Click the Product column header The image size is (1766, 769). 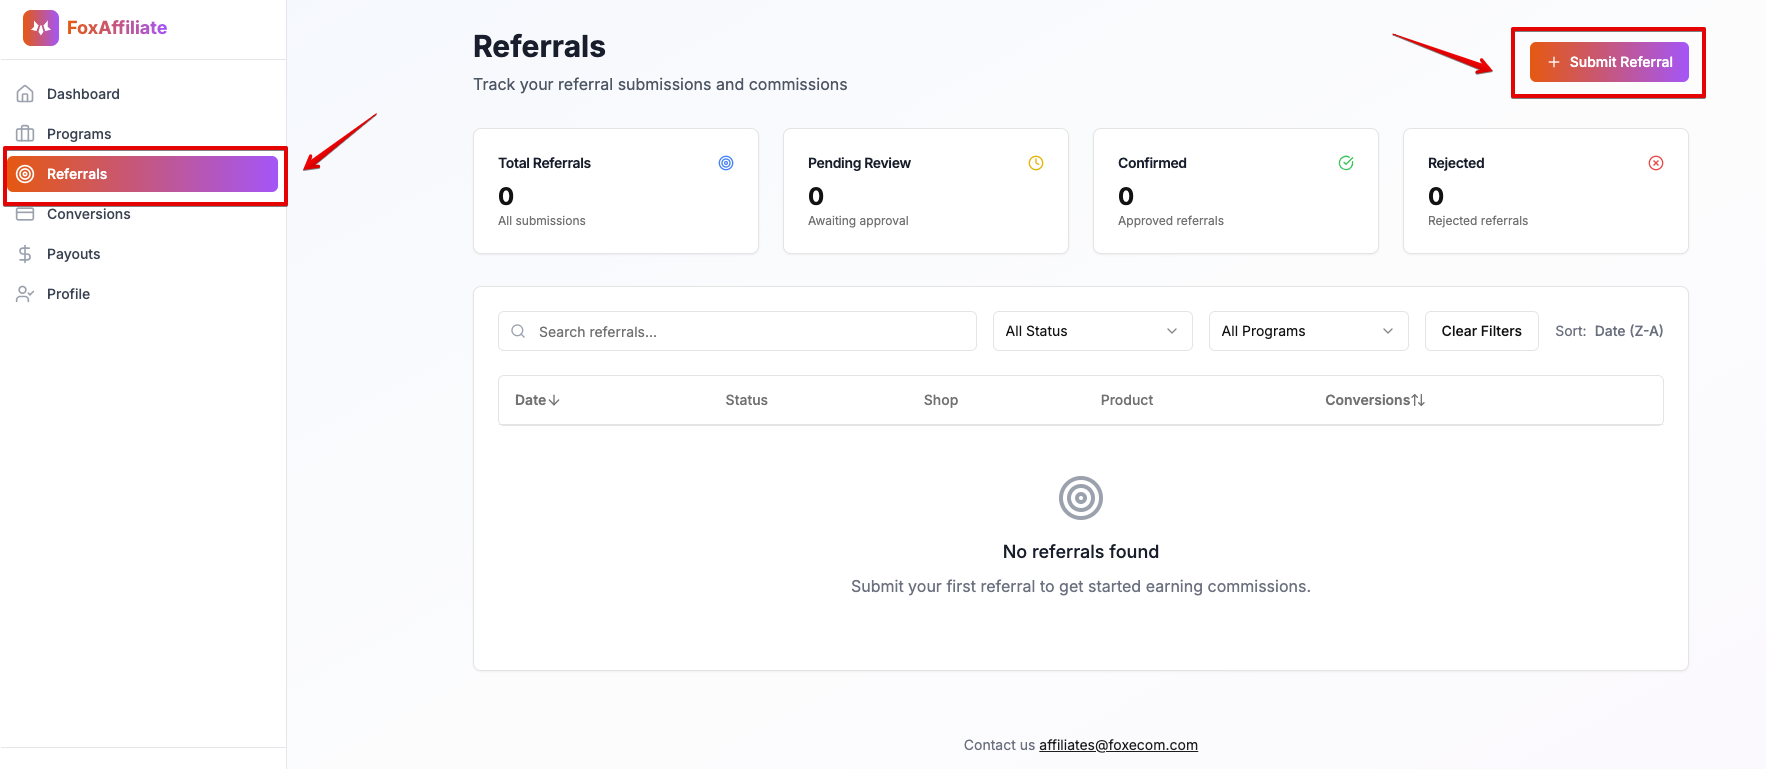coord(1127,400)
